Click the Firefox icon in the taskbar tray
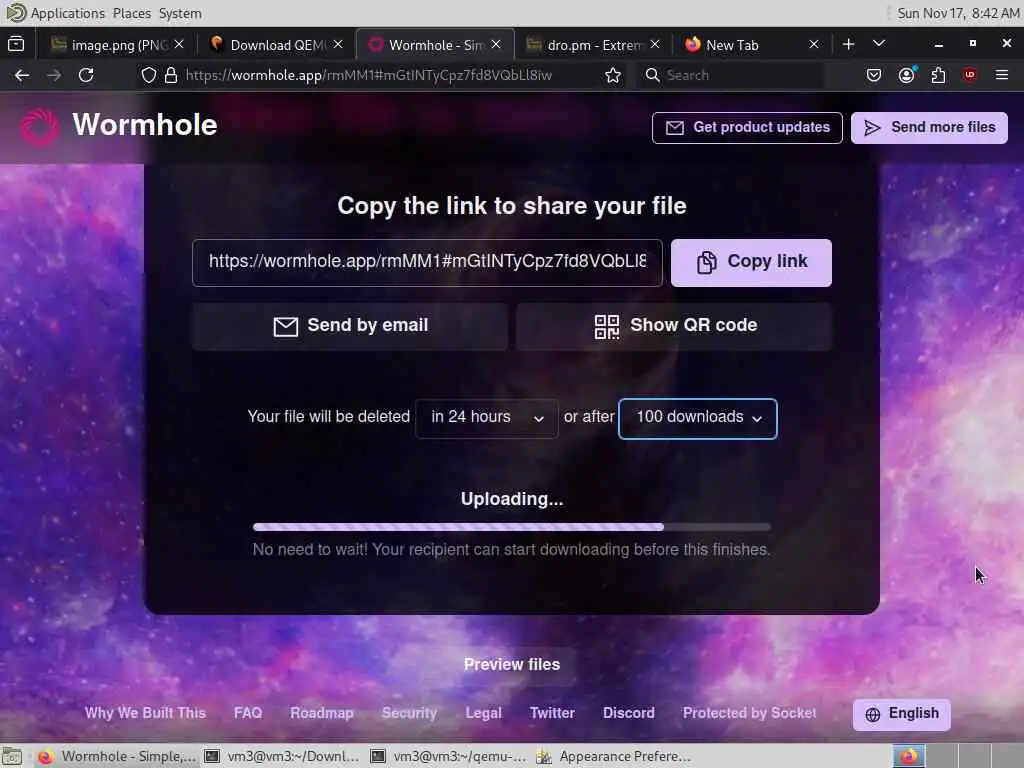Screen dimensions: 1024x768 909,756
